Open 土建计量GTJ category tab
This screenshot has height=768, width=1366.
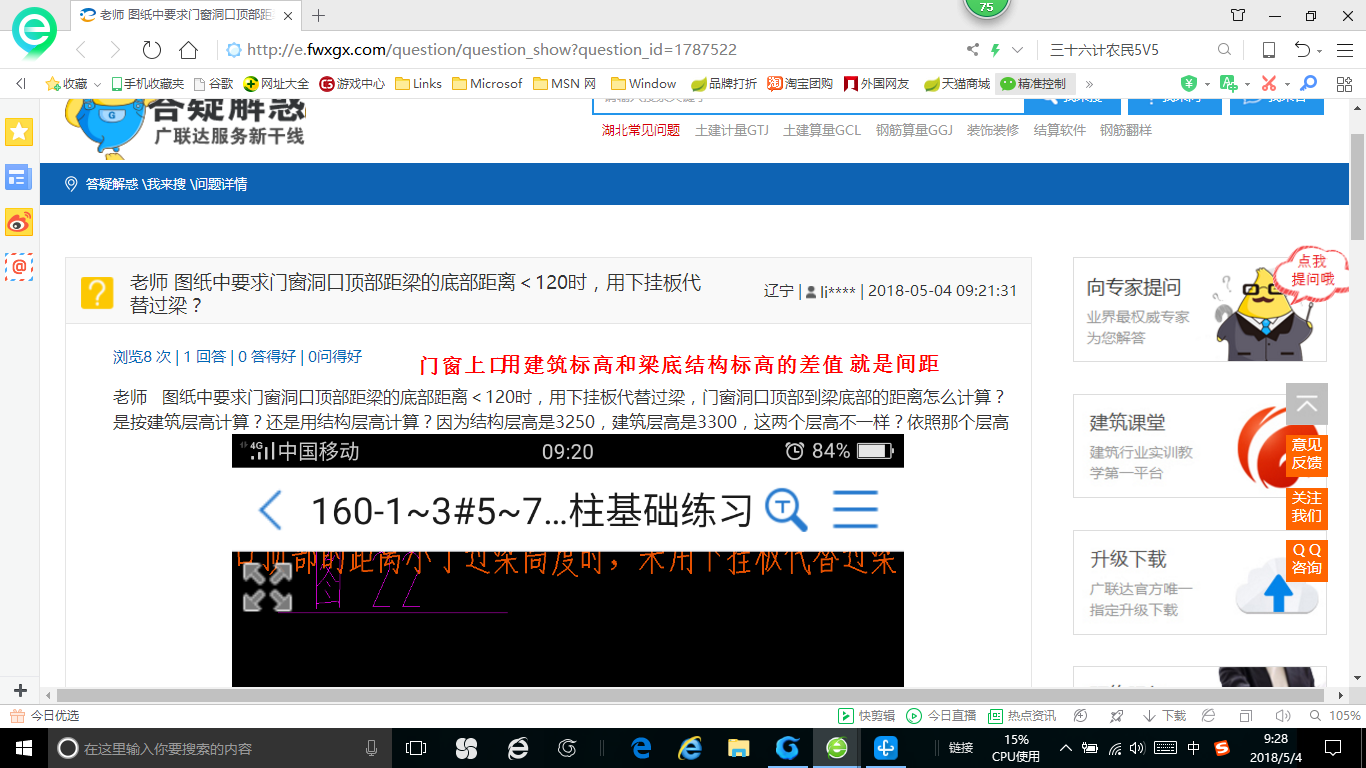point(732,130)
